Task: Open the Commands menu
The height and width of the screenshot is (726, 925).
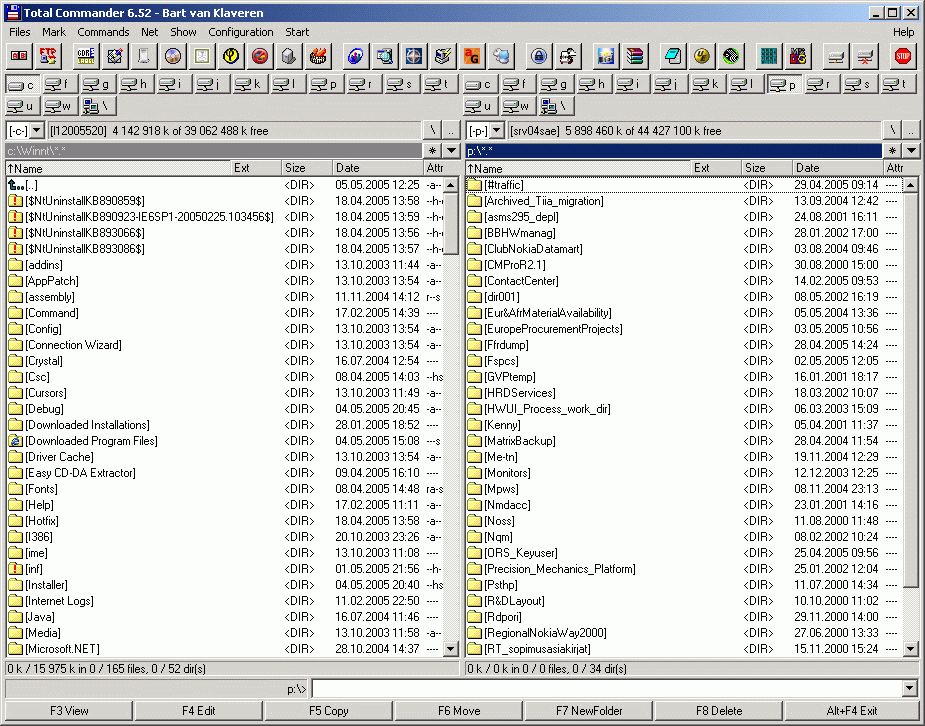Action: pyautogui.click(x=103, y=32)
